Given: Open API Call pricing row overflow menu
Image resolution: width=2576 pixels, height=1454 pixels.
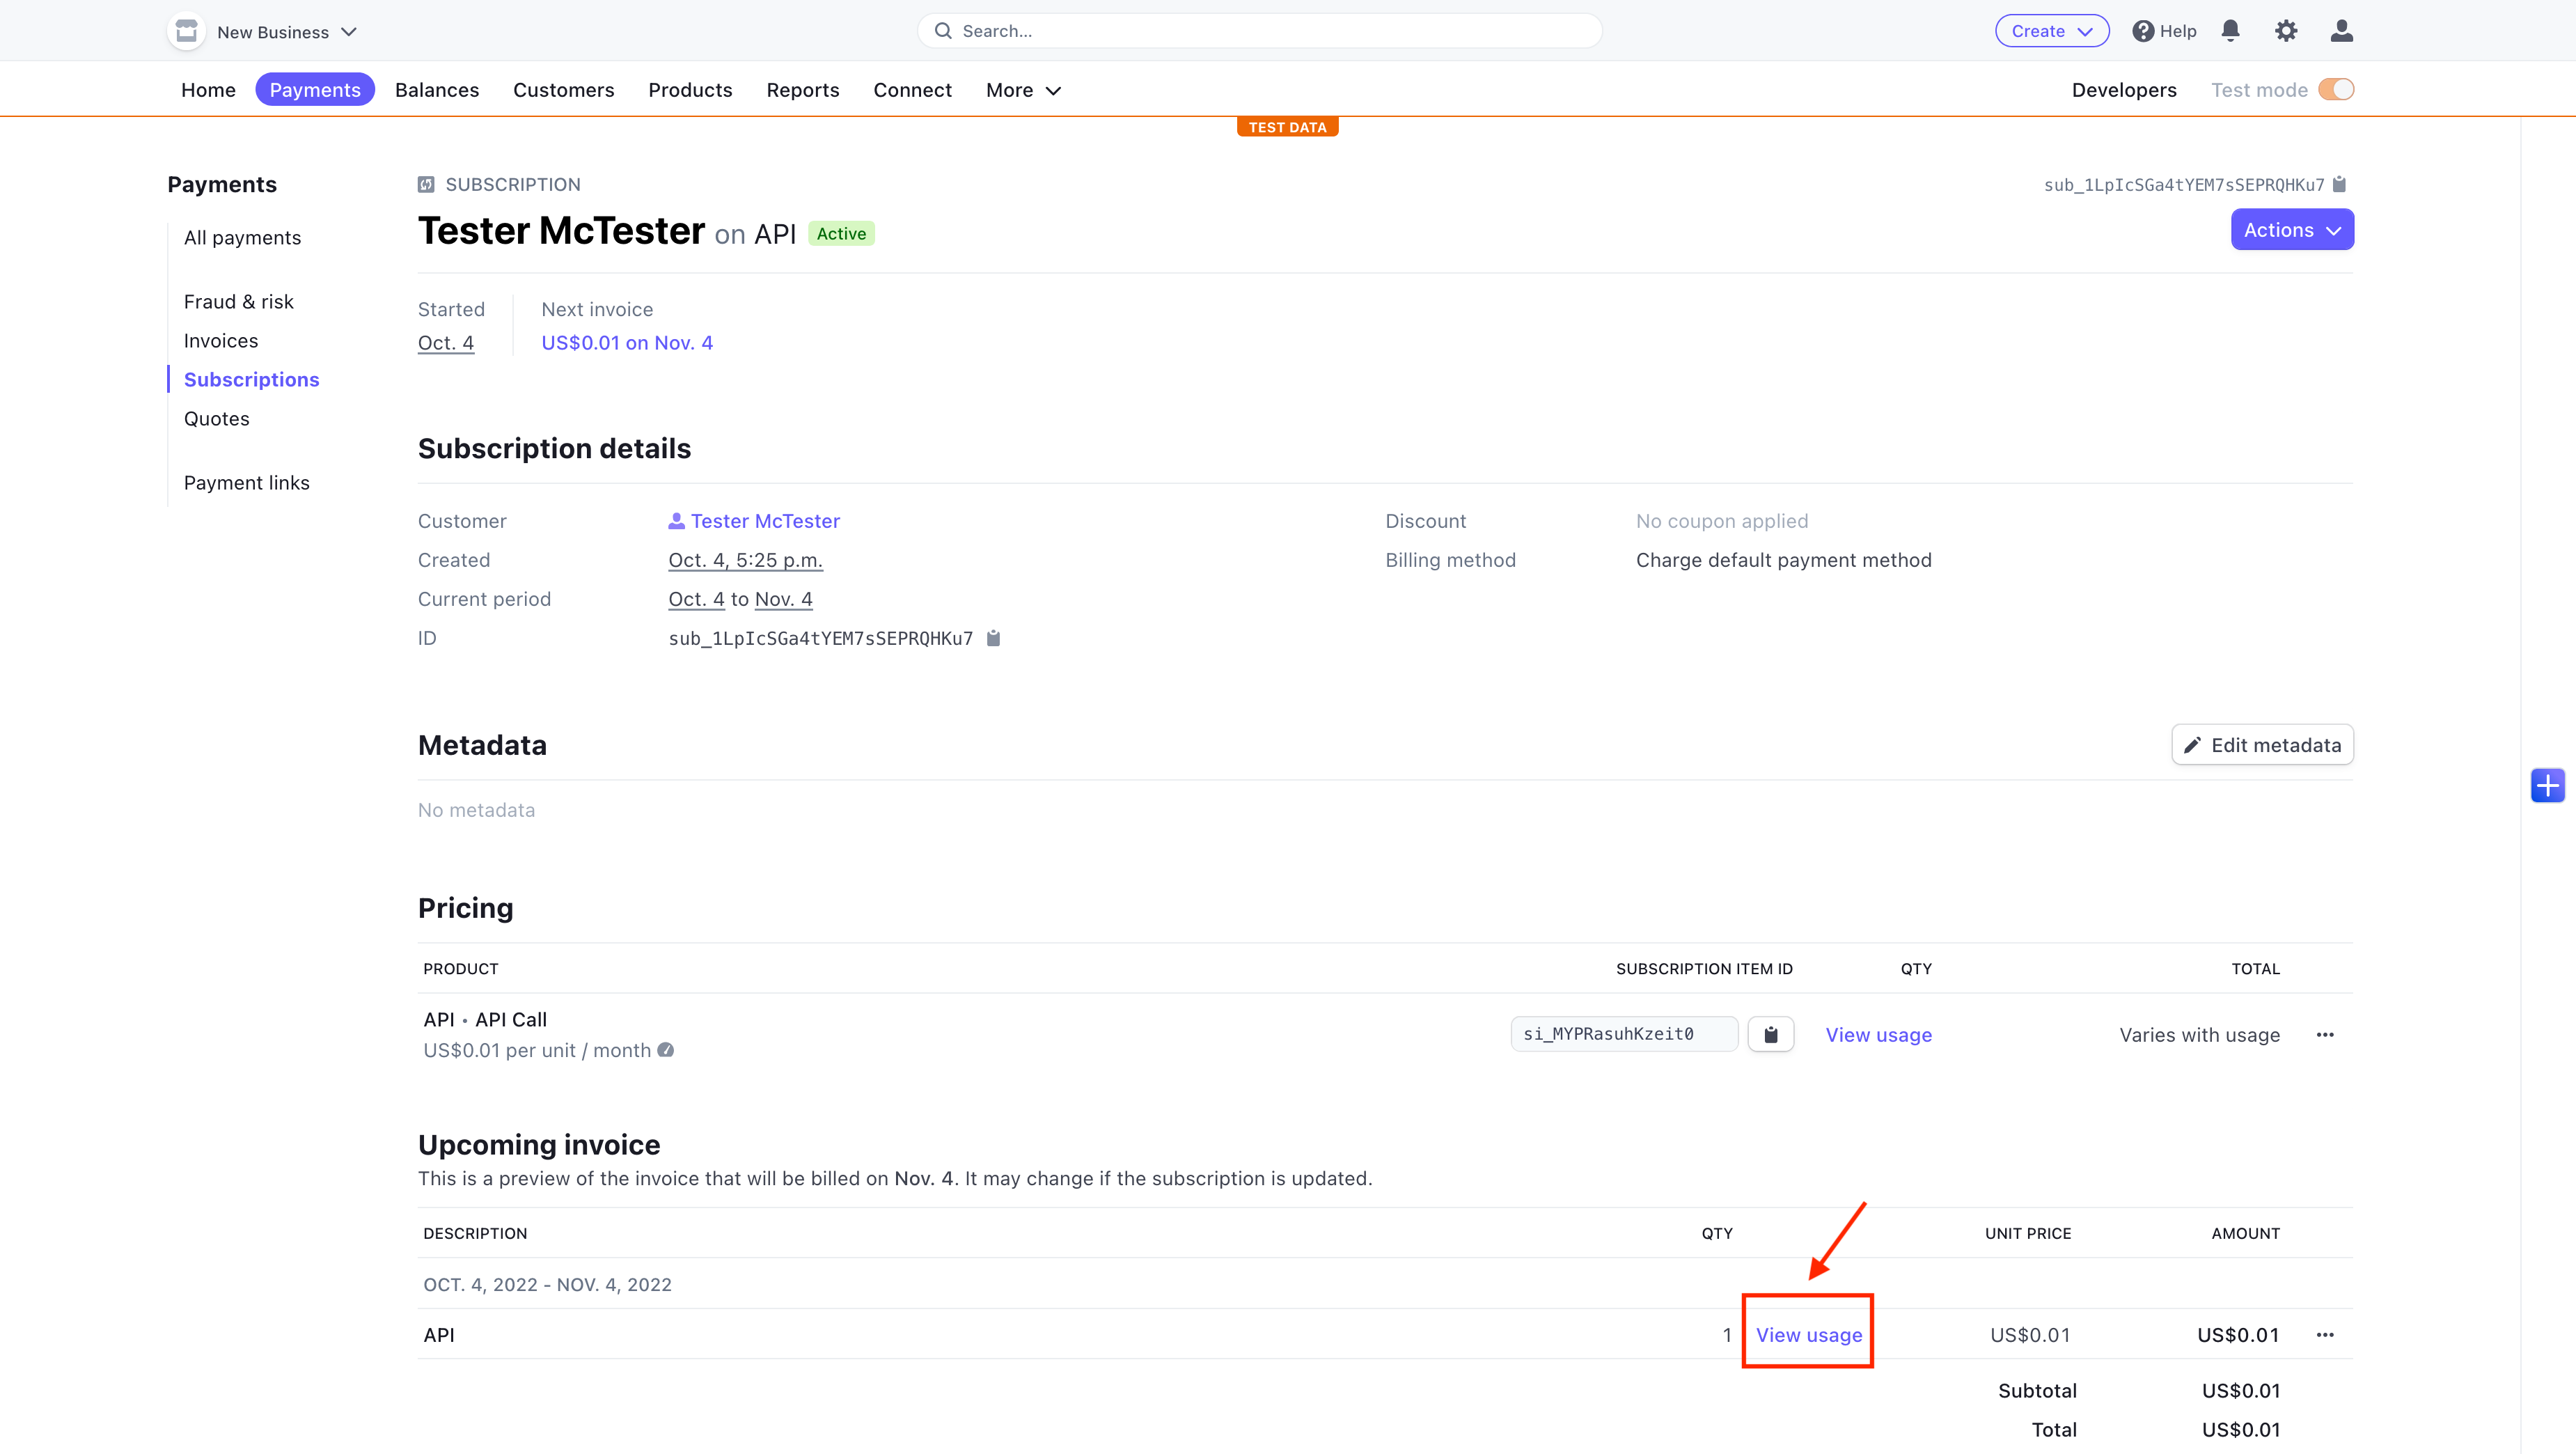Looking at the screenshot, I should click(2325, 1035).
